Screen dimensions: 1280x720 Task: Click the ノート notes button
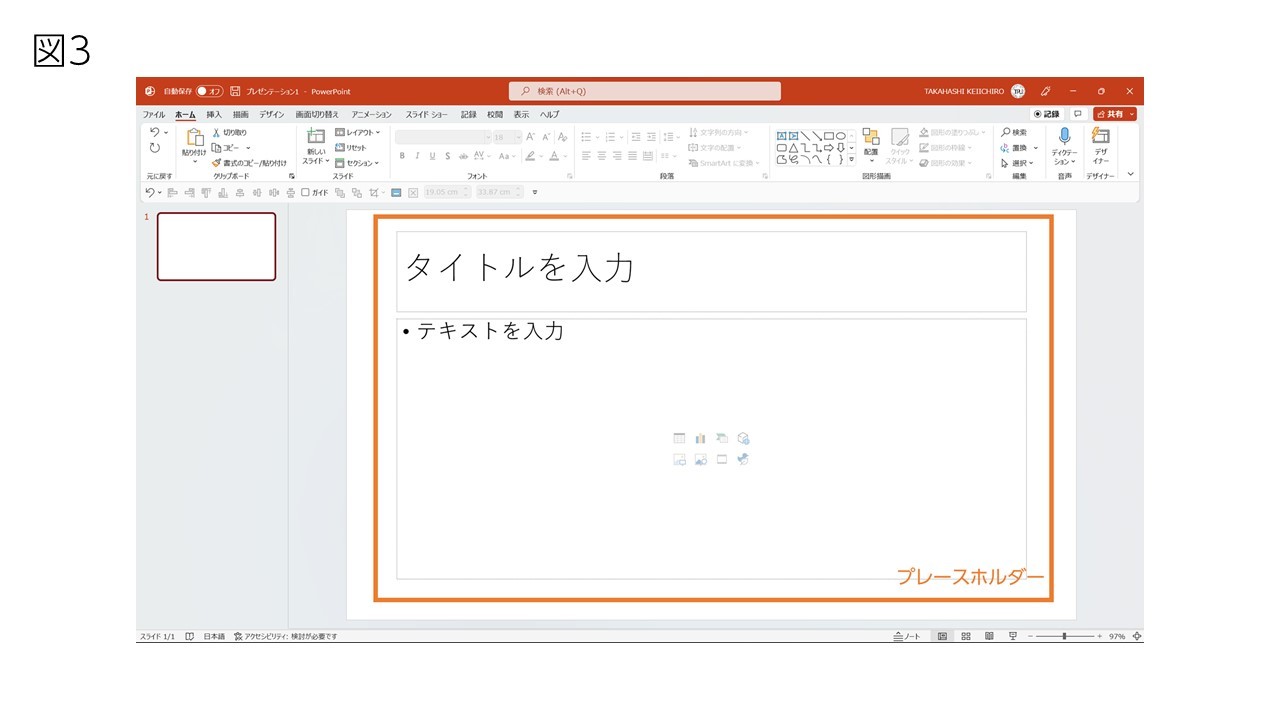tap(907, 636)
